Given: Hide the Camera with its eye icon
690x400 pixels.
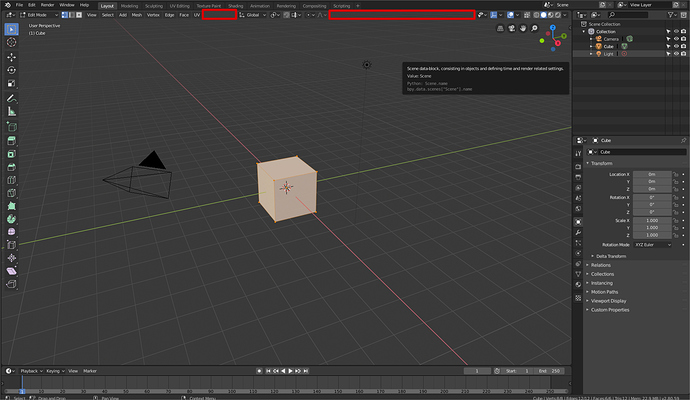Looking at the screenshot, I should pos(676,39).
